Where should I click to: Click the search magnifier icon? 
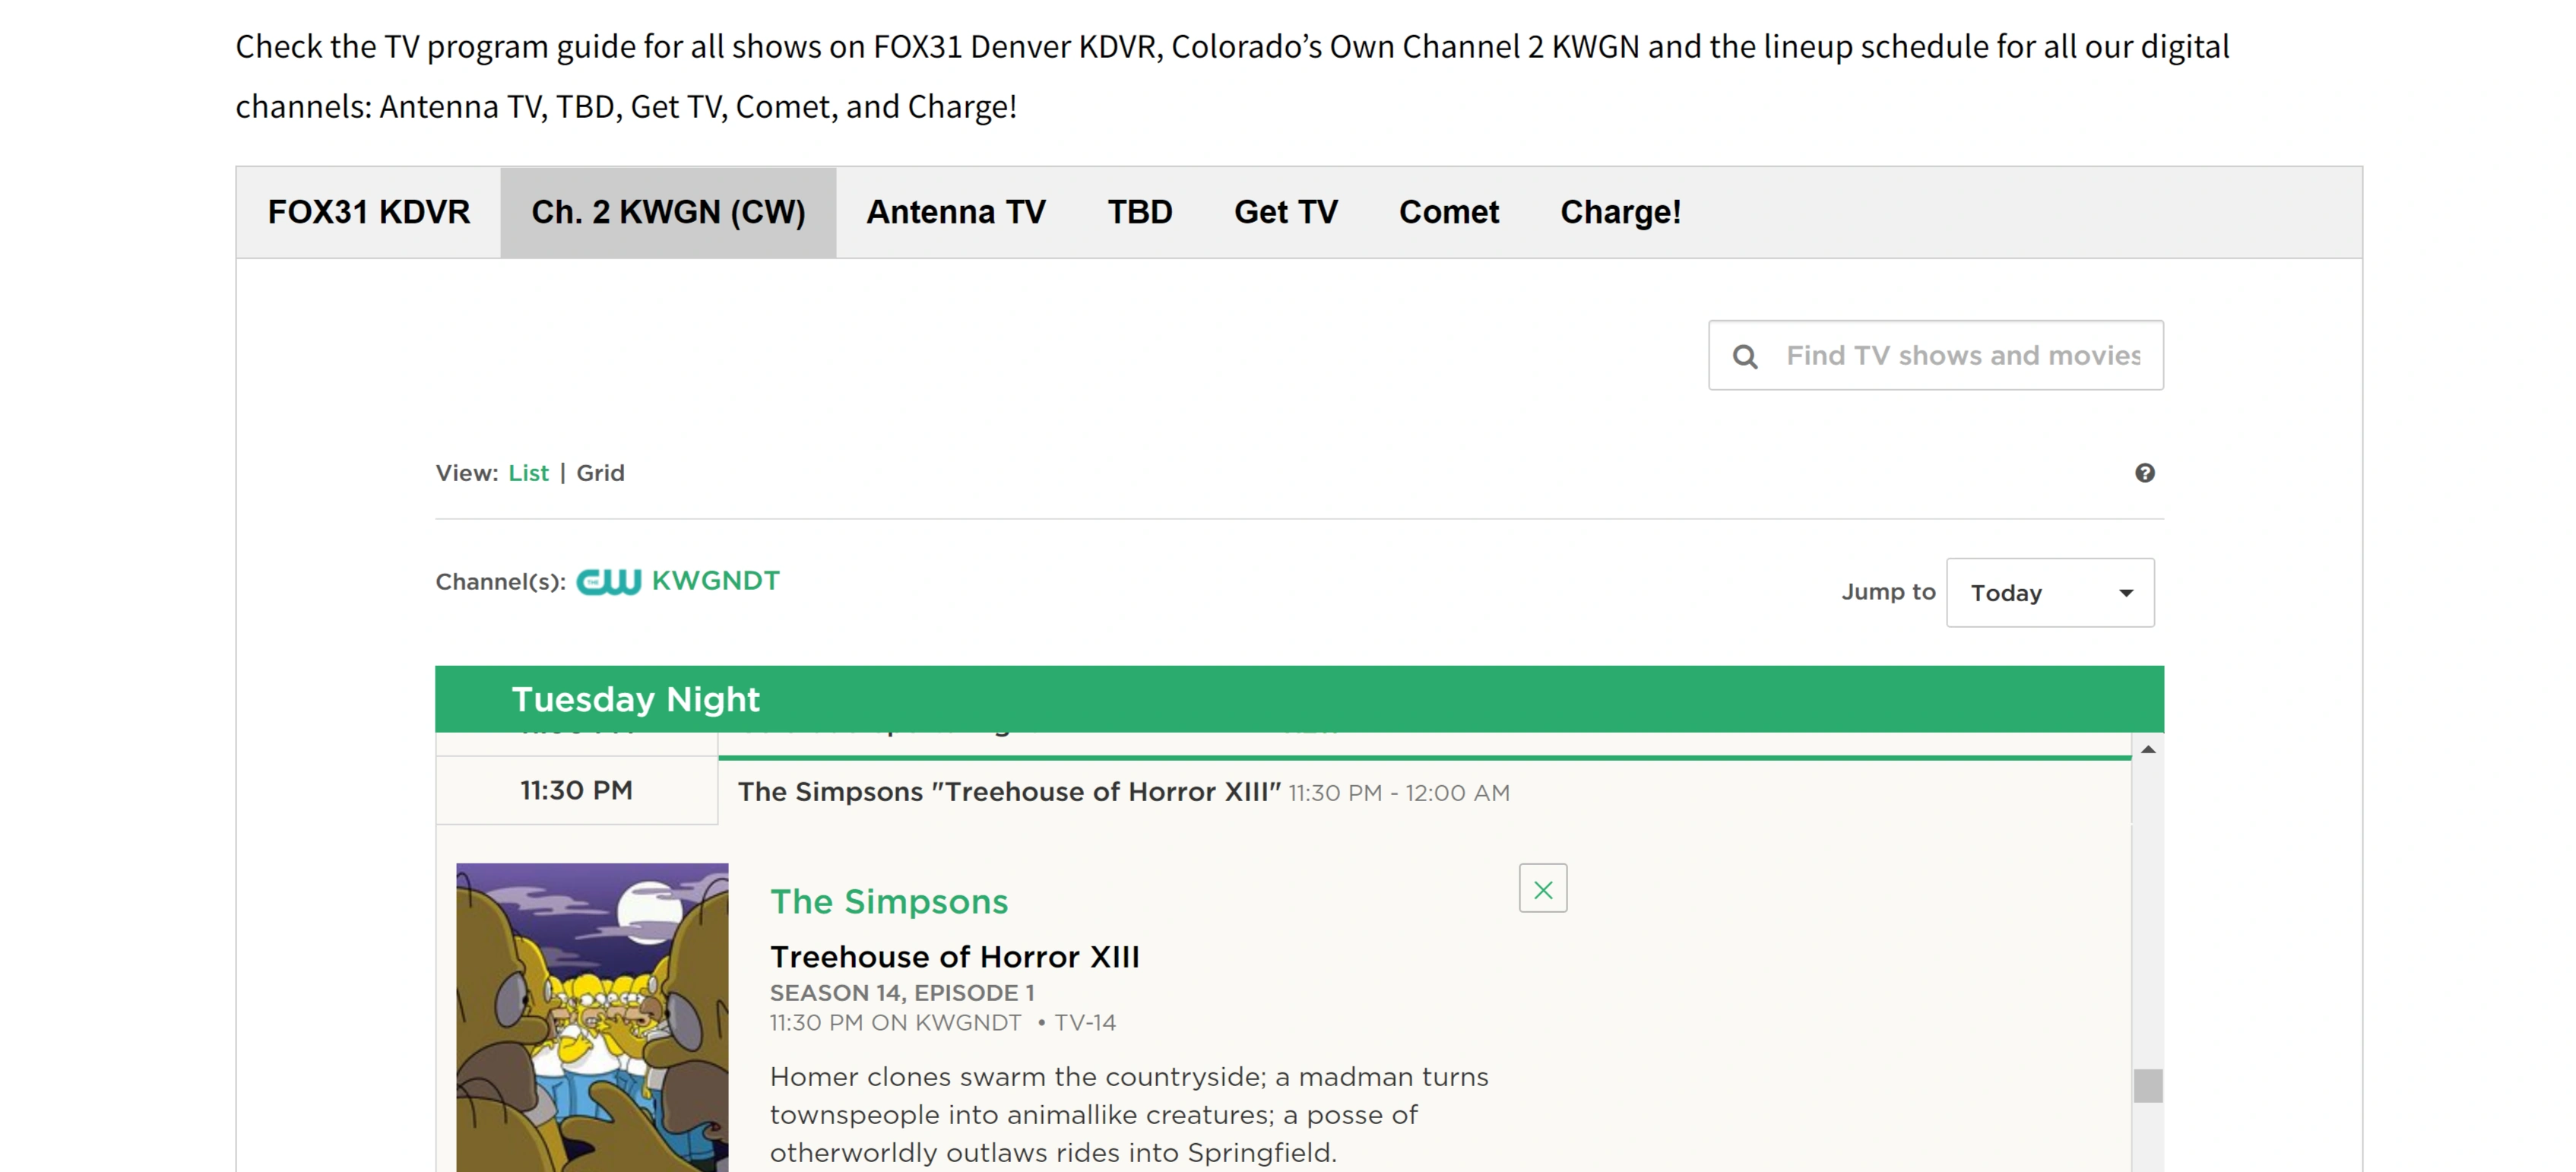pyautogui.click(x=1745, y=356)
